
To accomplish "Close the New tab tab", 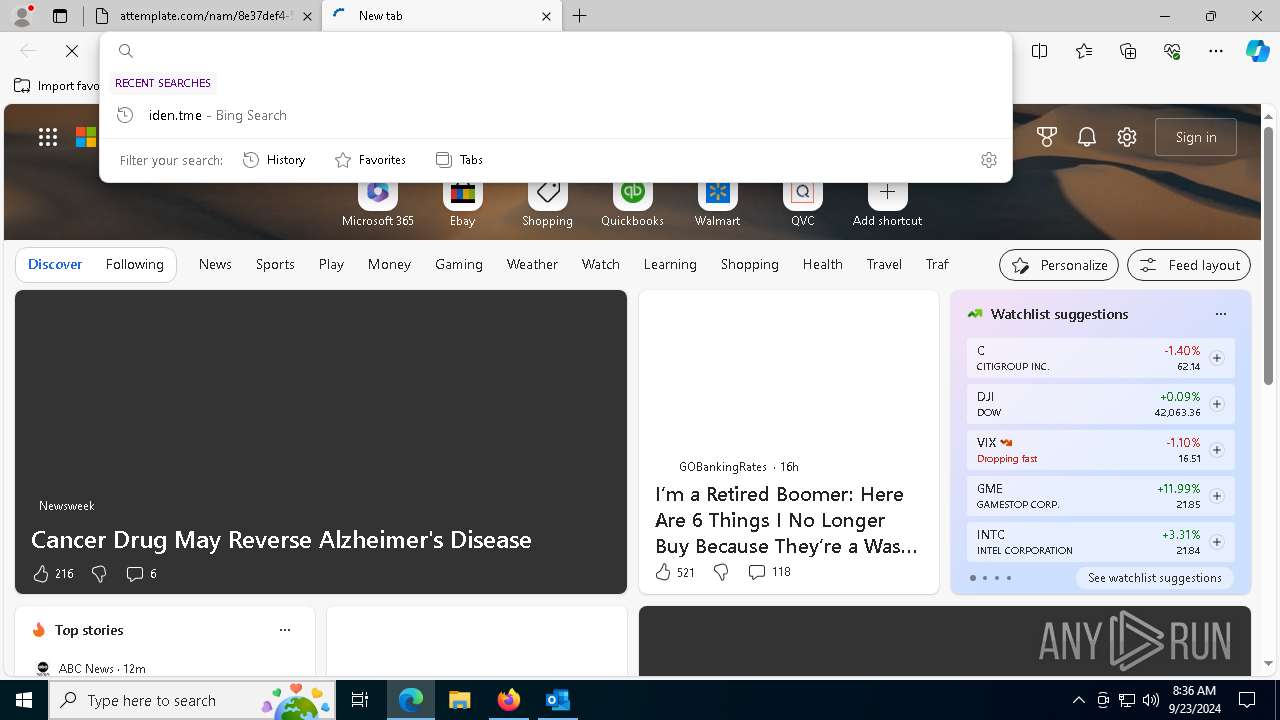I will [x=546, y=16].
